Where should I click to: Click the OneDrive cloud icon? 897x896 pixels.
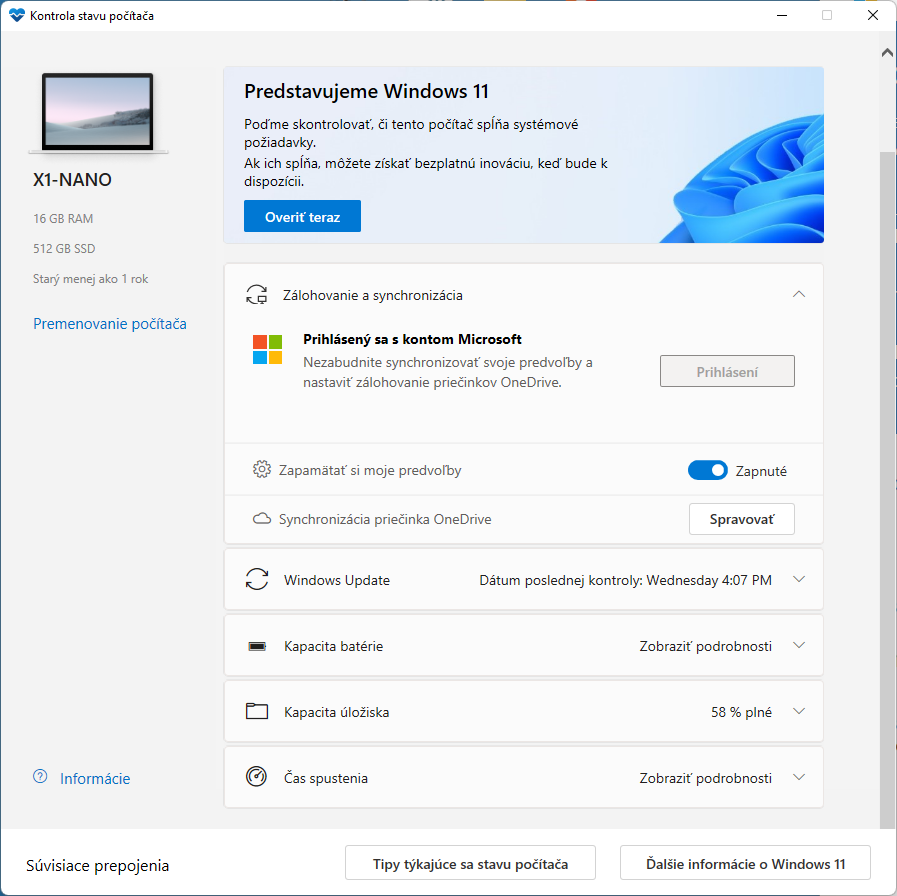pyautogui.click(x=262, y=519)
